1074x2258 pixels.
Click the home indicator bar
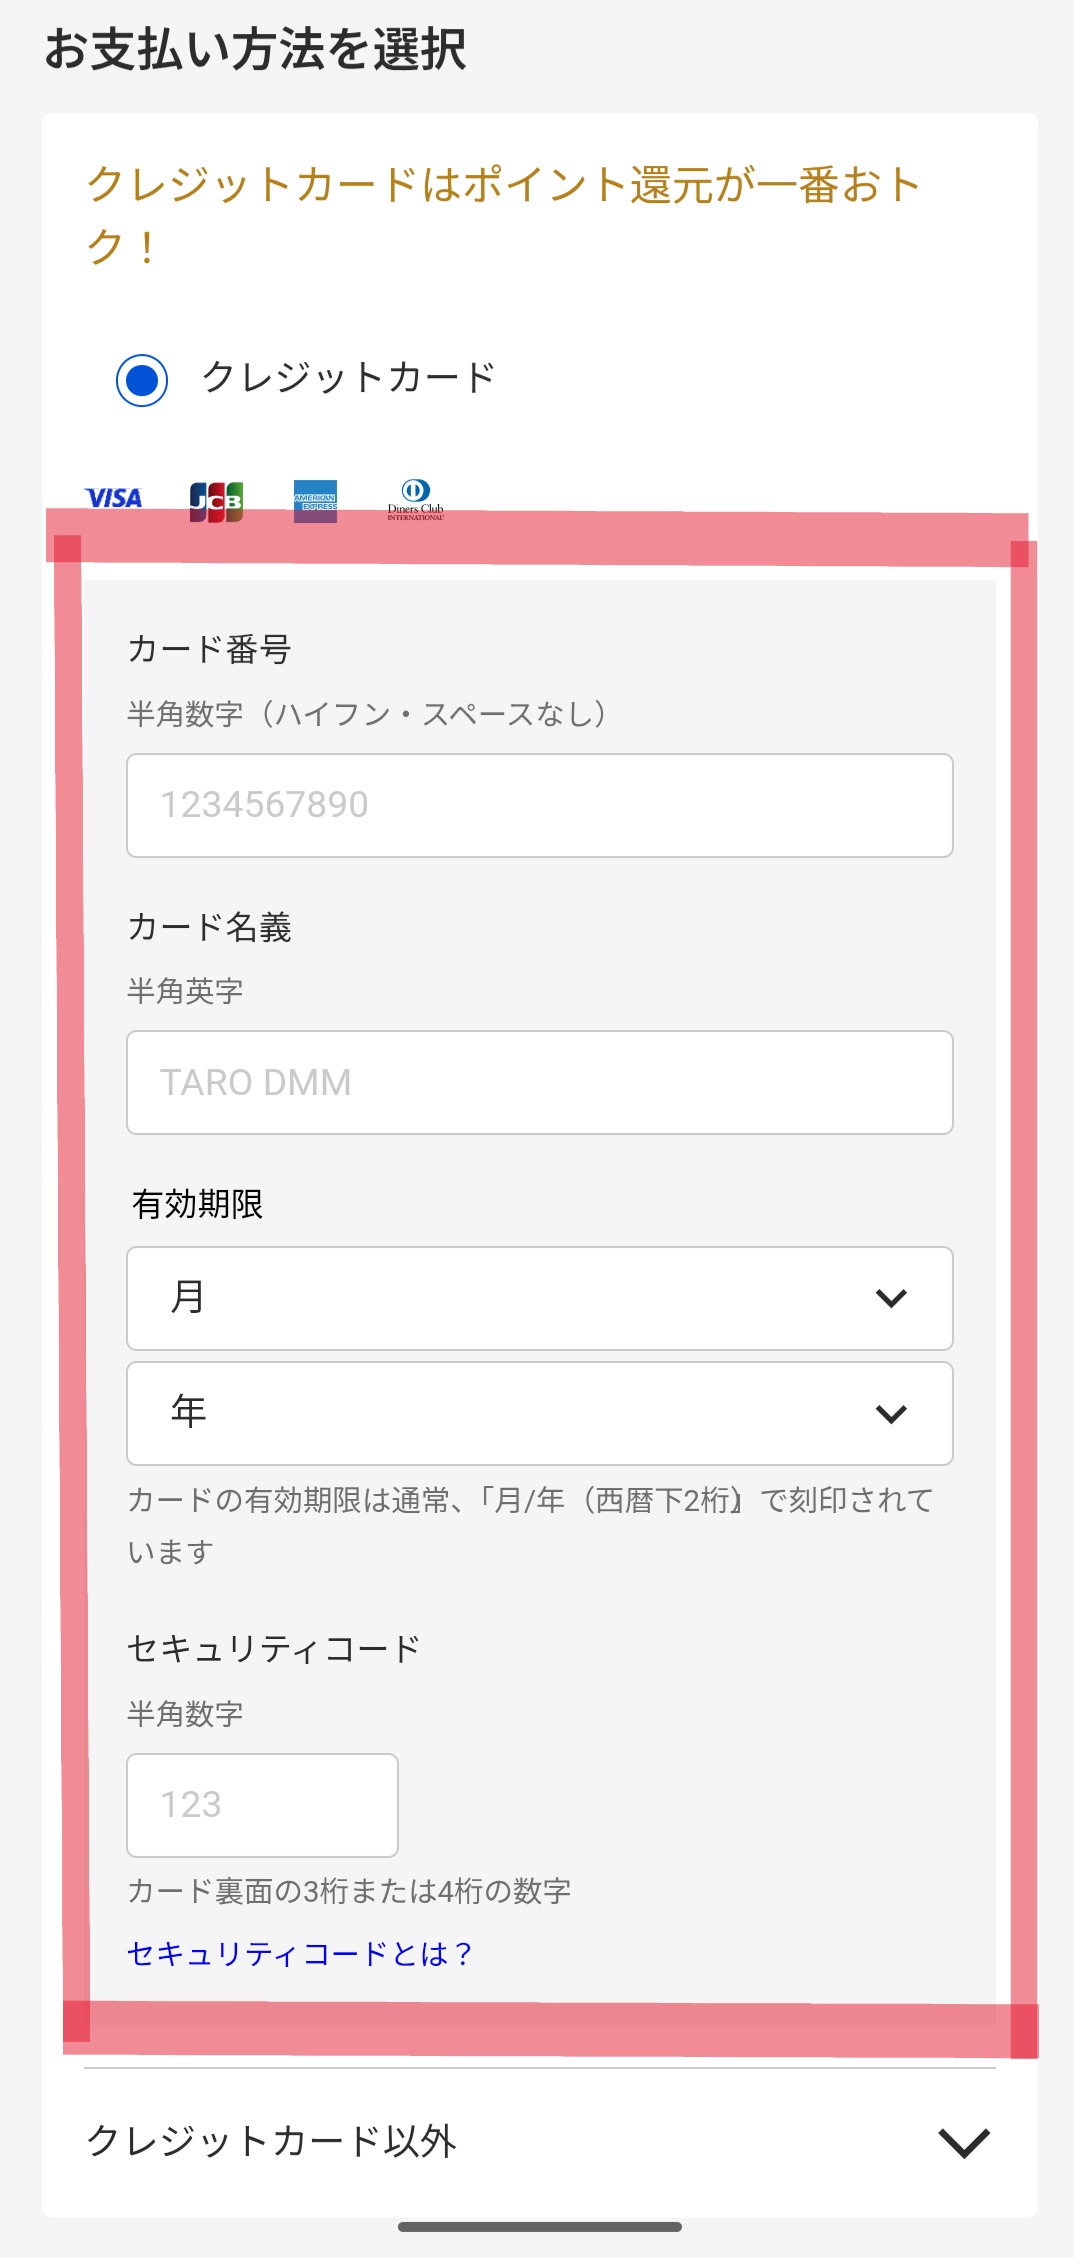click(539, 2227)
